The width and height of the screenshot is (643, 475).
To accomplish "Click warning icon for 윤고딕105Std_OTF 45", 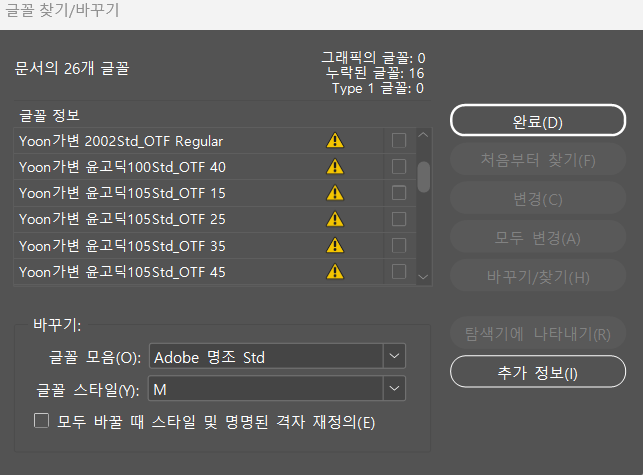I will [335, 272].
